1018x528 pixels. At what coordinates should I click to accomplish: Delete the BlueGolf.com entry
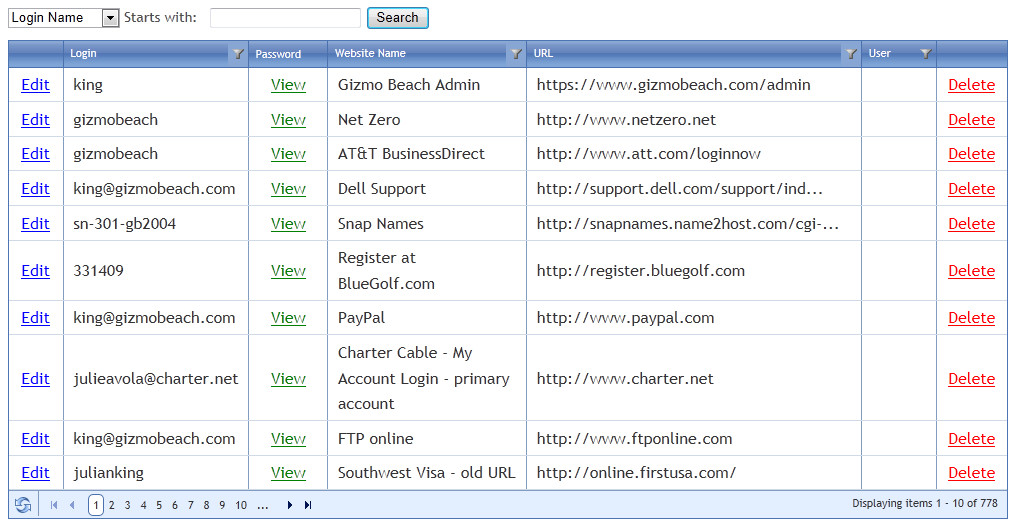click(x=971, y=271)
